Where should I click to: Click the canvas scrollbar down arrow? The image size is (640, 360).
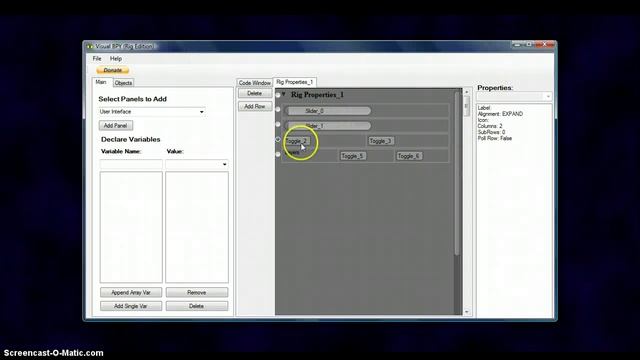click(x=467, y=312)
